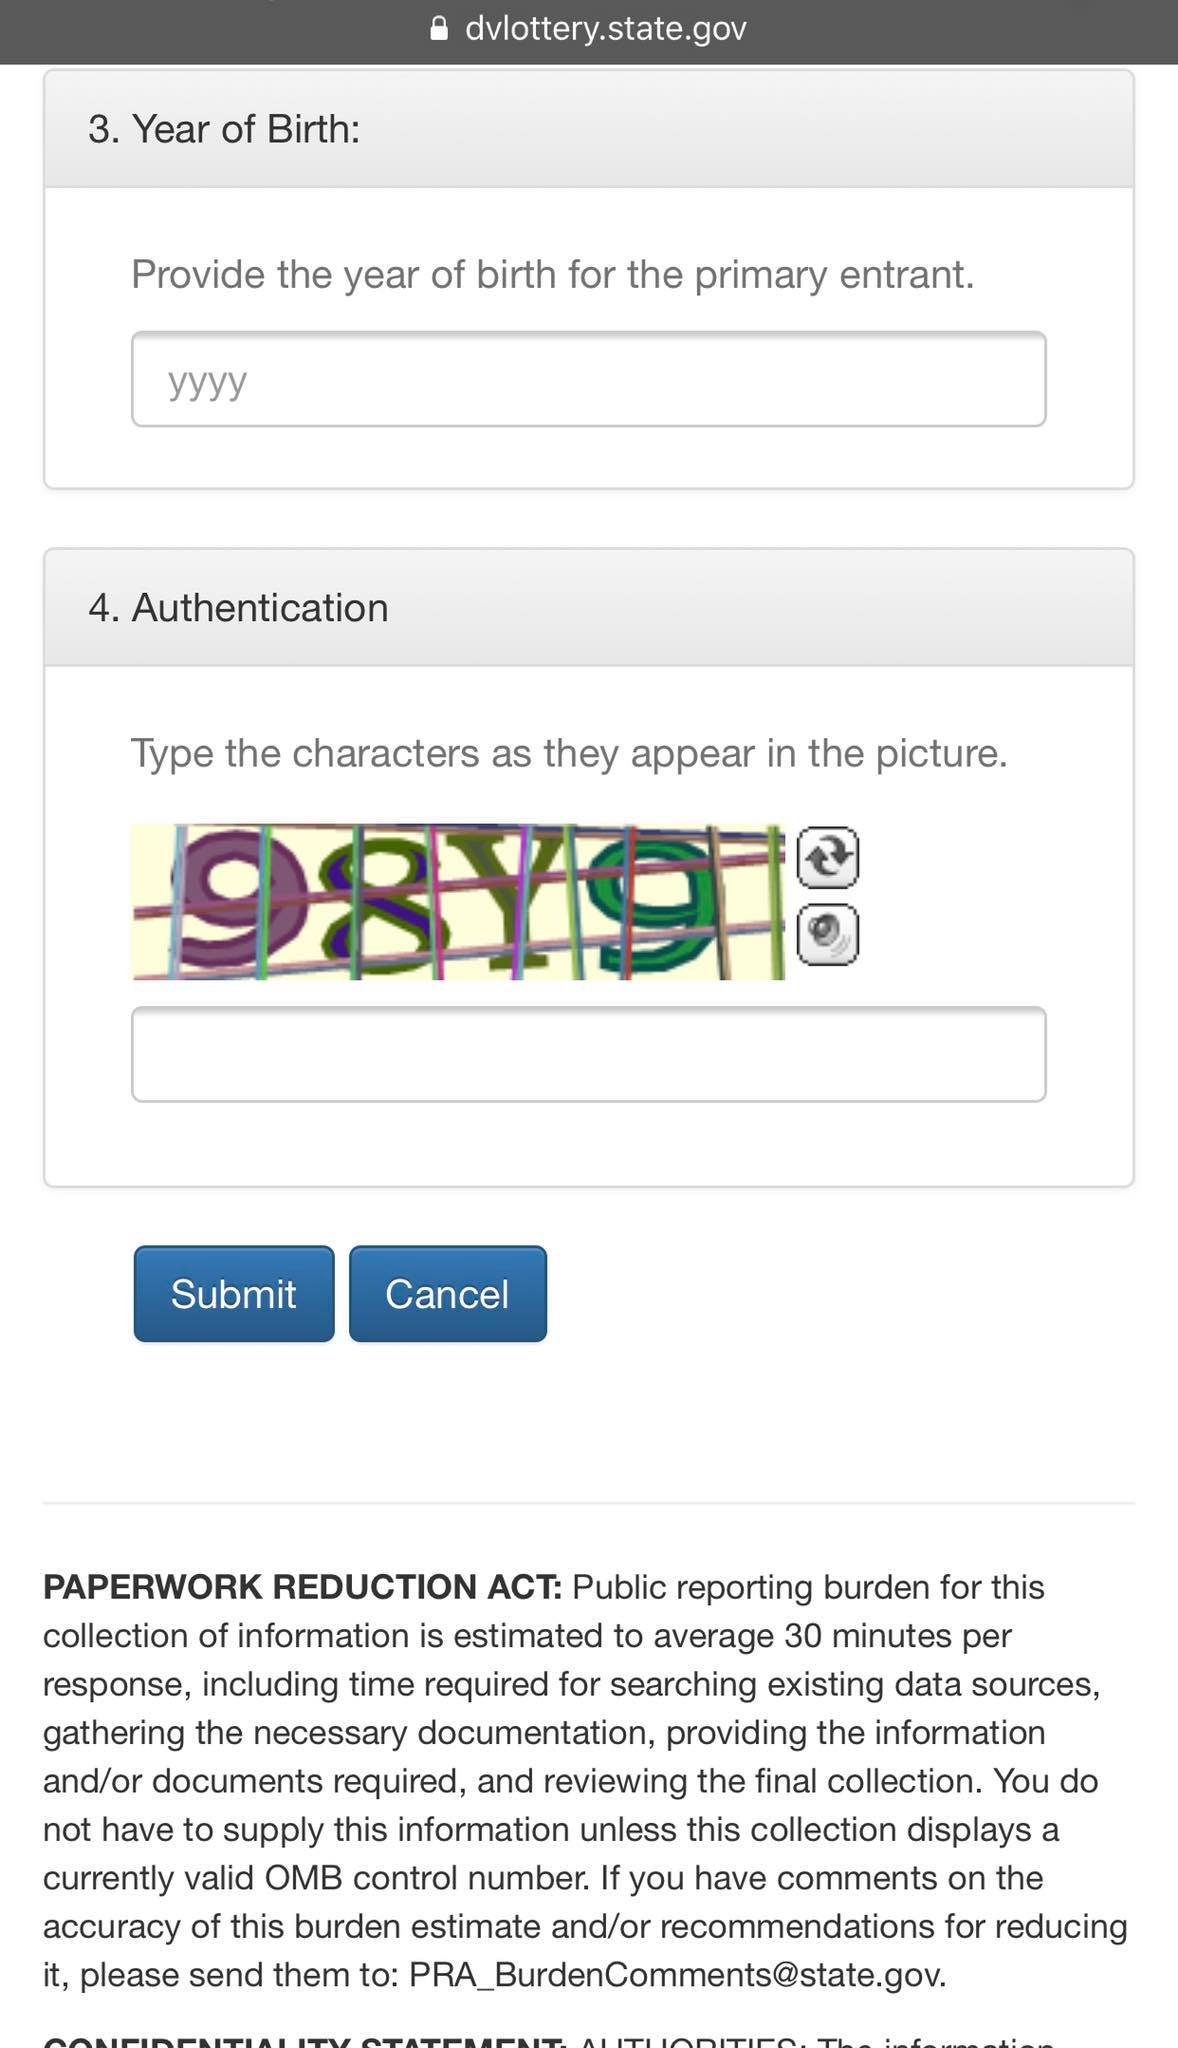
Task: Submit the entrant status form
Action: [x=234, y=1294]
